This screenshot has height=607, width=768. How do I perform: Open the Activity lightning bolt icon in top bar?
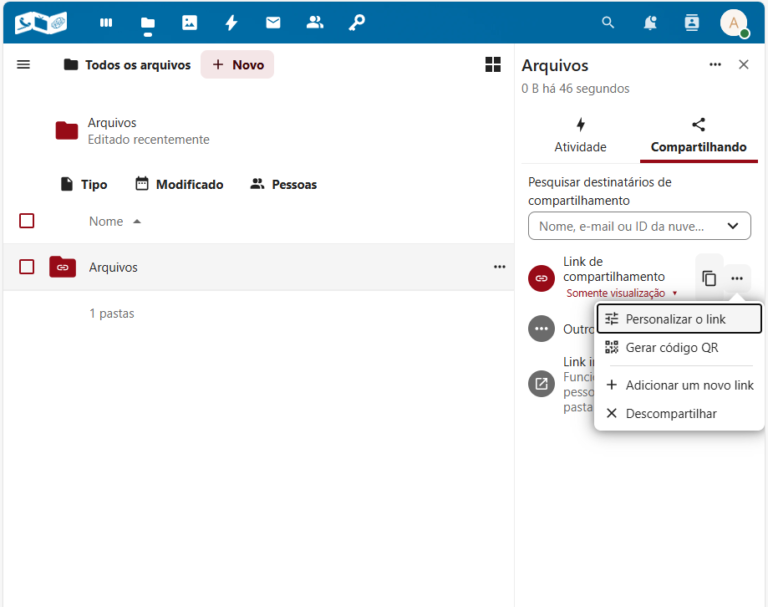pos(231,22)
